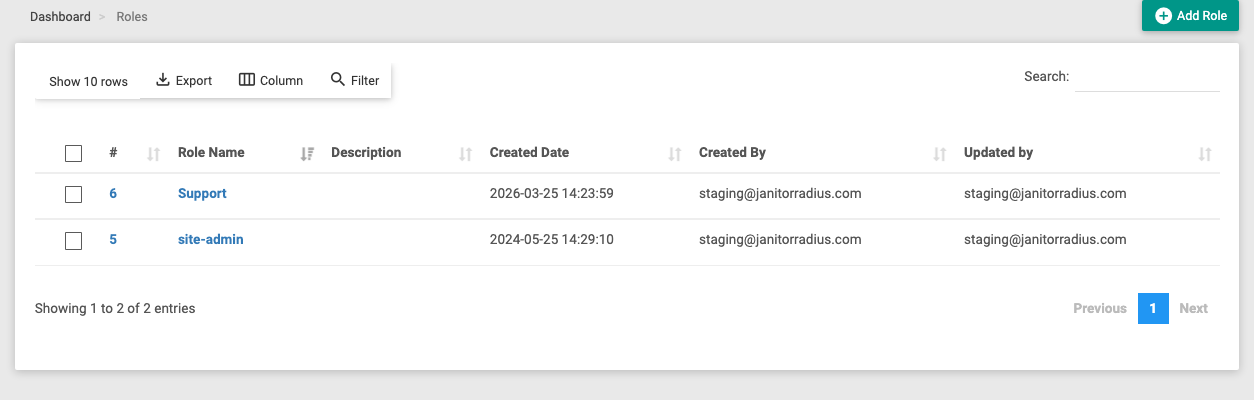Open the Support role link
Image resolution: width=1254 pixels, height=400 pixels.
(202, 193)
